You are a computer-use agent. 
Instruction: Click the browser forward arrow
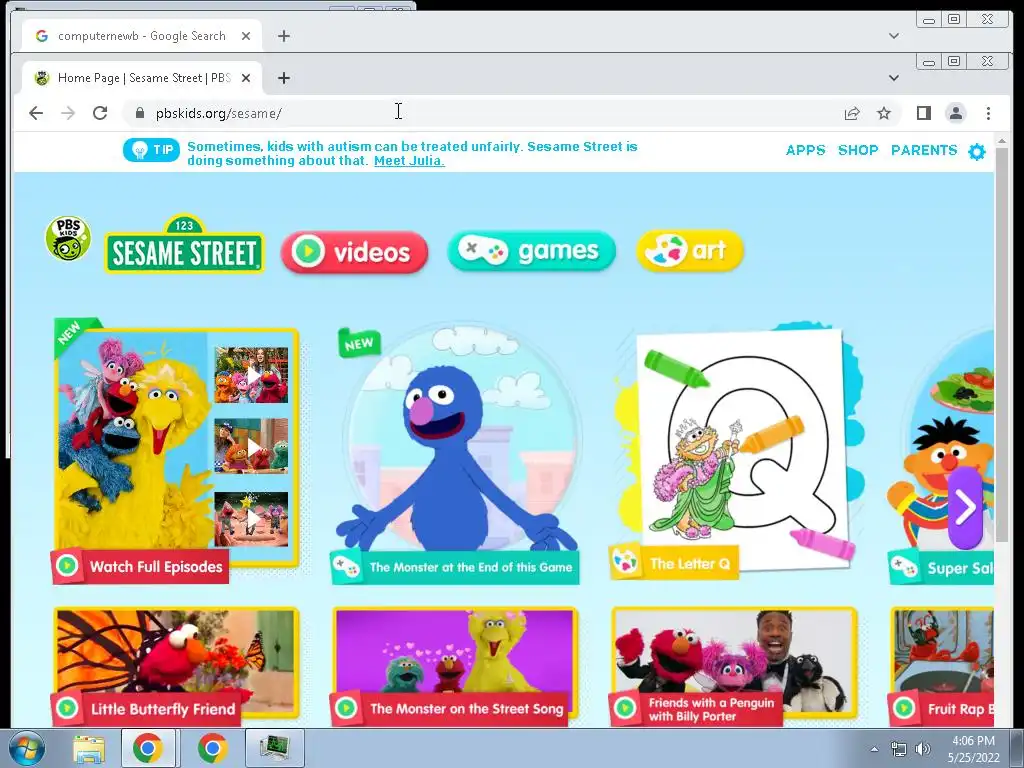pyautogui.click(x=68, y=113)
